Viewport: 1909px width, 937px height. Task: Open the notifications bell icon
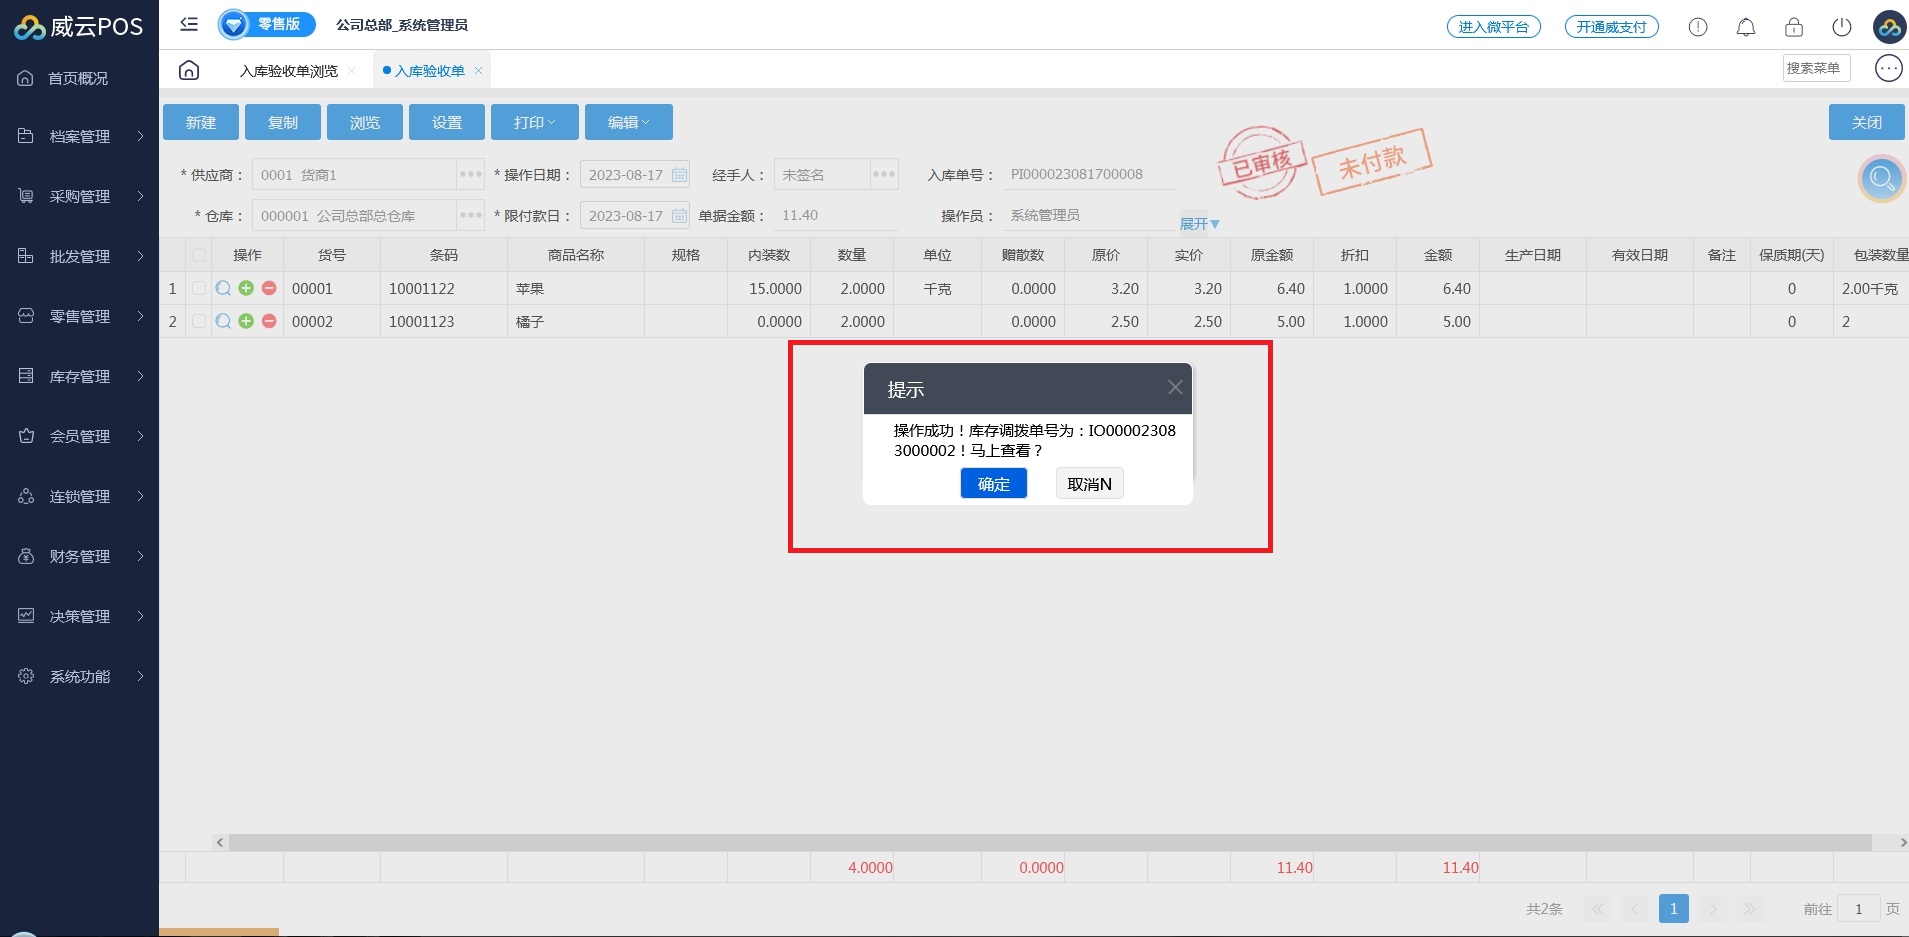point(1745,27)
